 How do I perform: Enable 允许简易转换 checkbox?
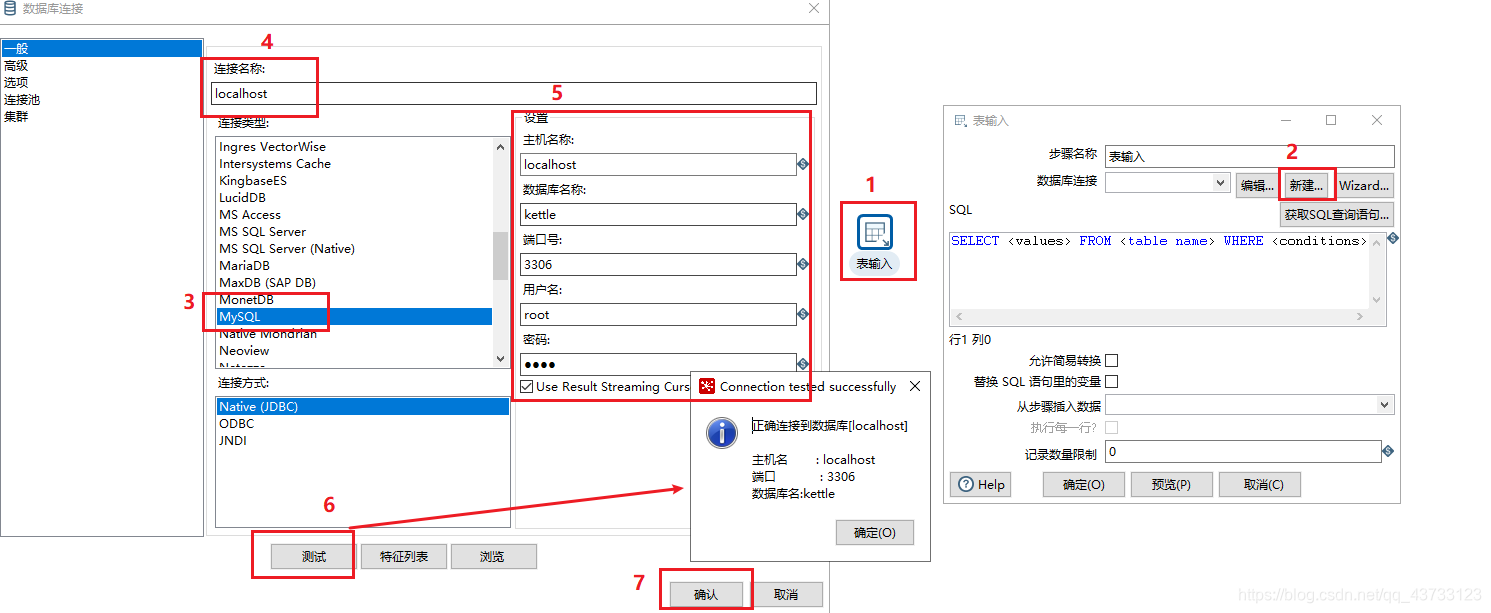click(x=1111, y=360)
